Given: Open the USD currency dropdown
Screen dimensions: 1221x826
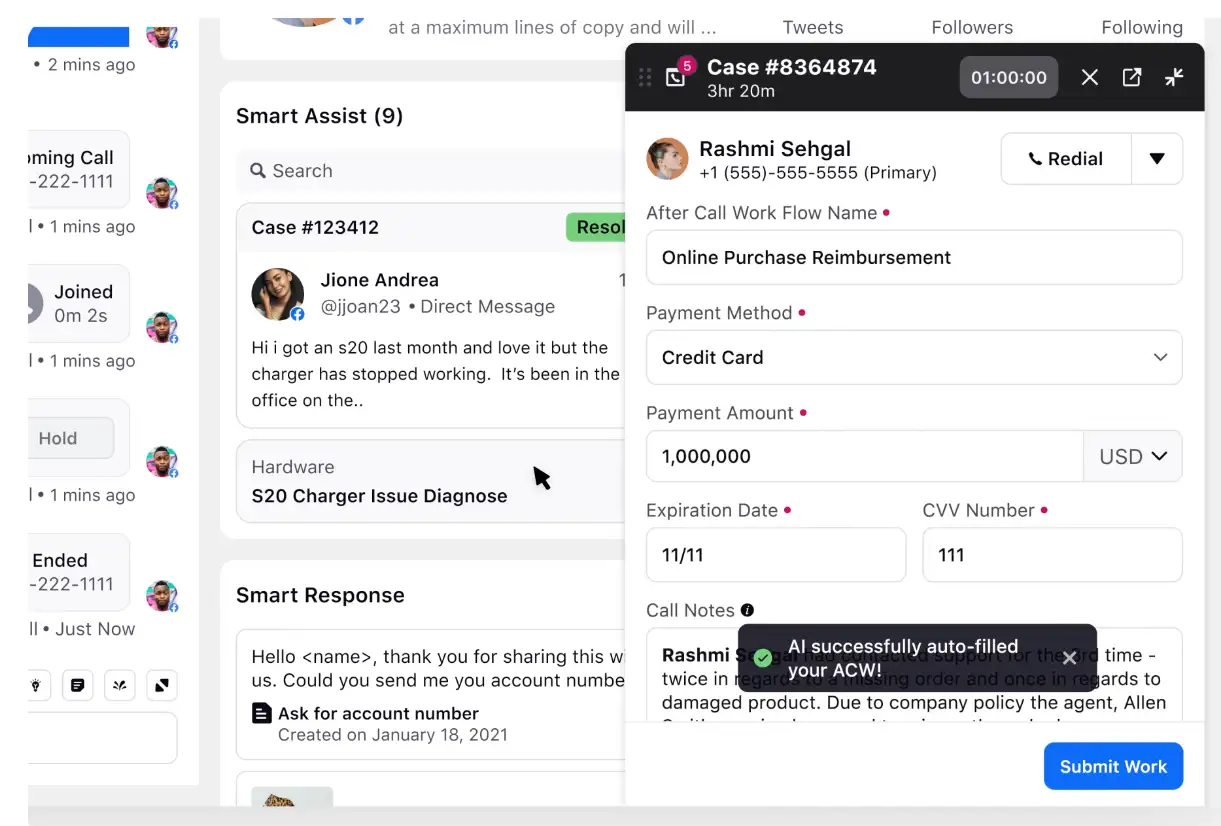Looking at the screenshot, I should pyautogui.click(x=1133, y=456).
